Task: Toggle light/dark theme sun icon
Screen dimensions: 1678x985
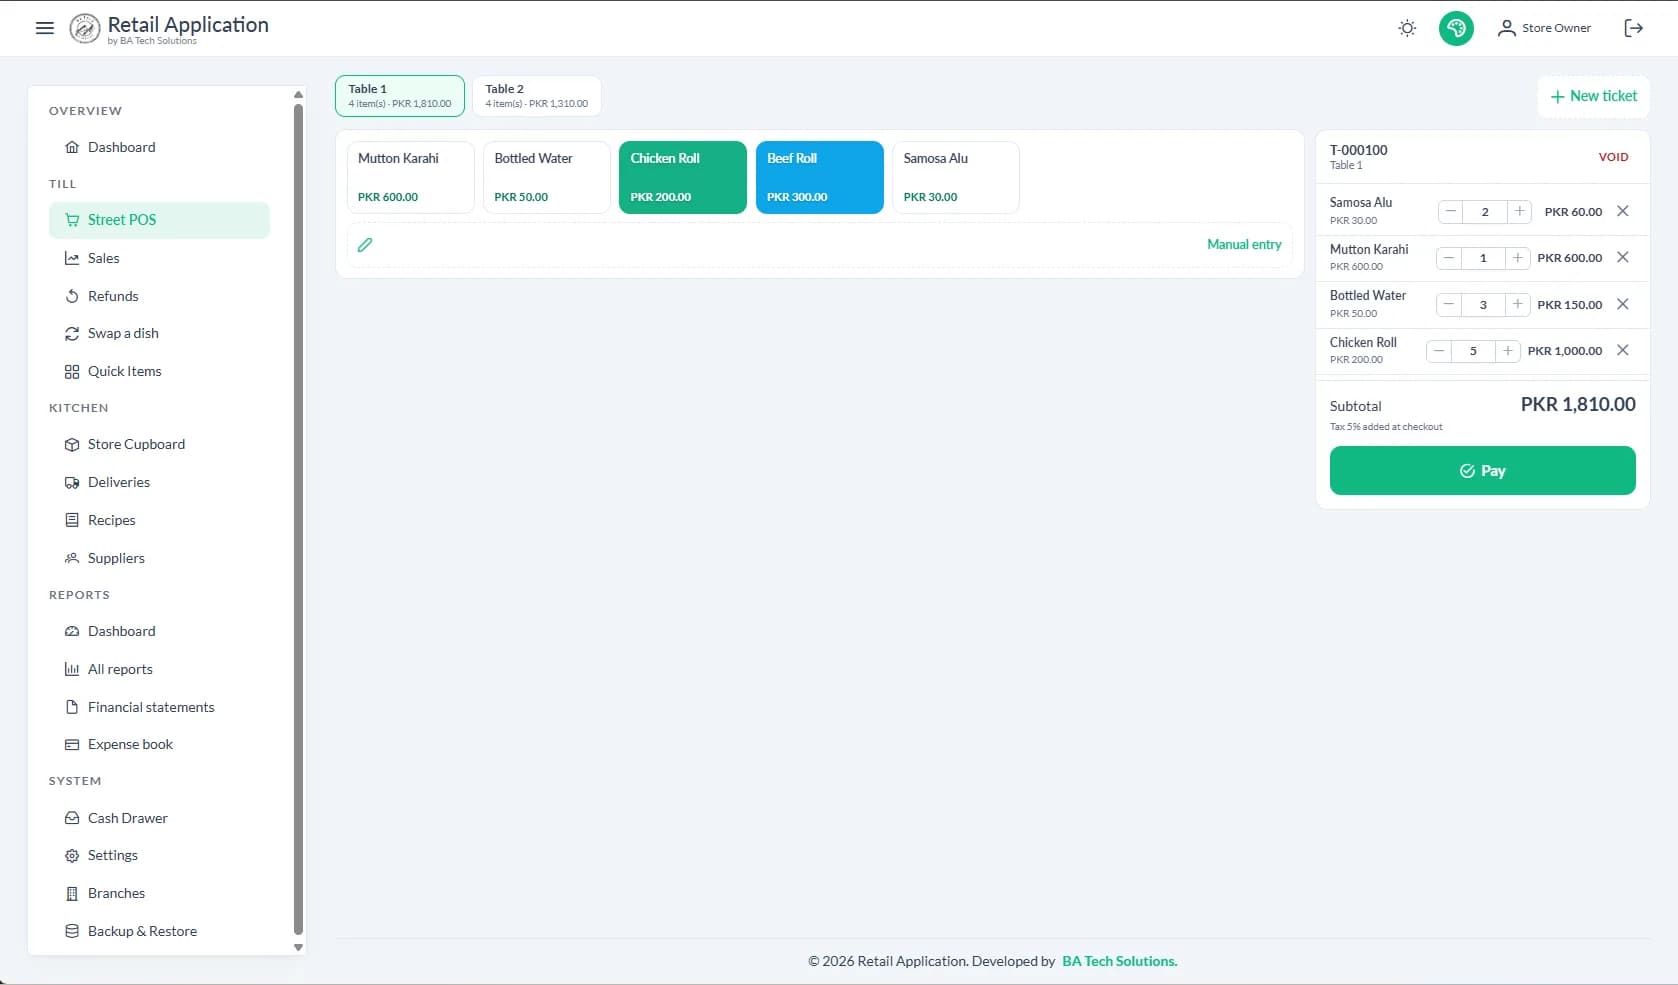Action: [x=1407, y=28]
